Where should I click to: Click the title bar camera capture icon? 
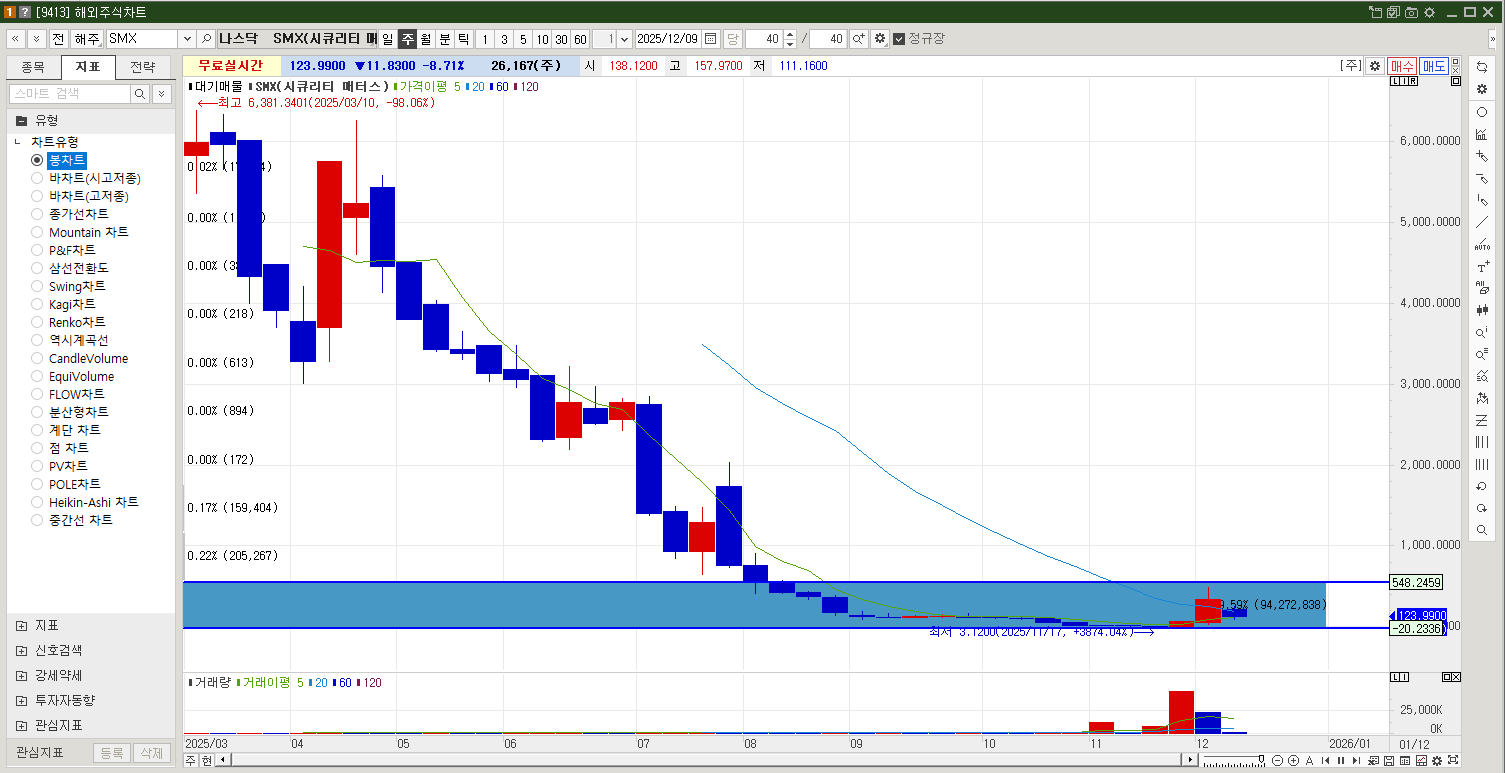1411,12
